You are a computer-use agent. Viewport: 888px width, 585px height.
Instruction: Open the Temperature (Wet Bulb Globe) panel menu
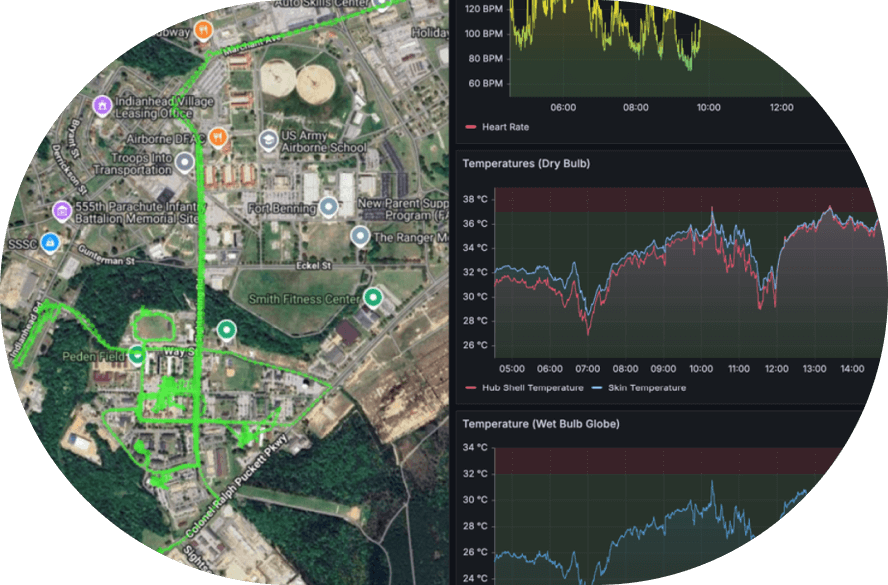pyautogui.click(x=540, y=423)
